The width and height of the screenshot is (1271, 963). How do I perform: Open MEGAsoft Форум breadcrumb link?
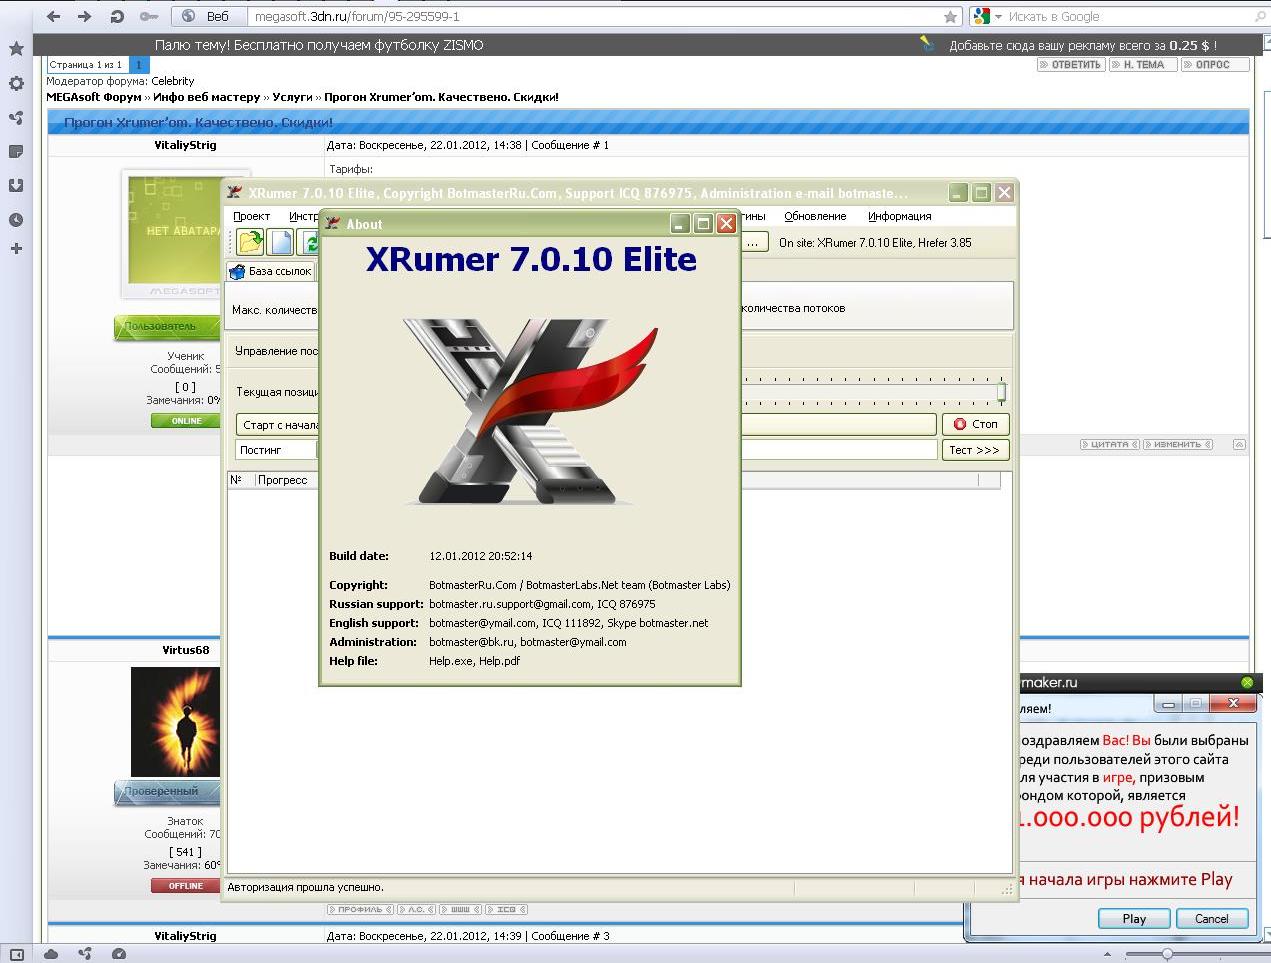[94, 97]
